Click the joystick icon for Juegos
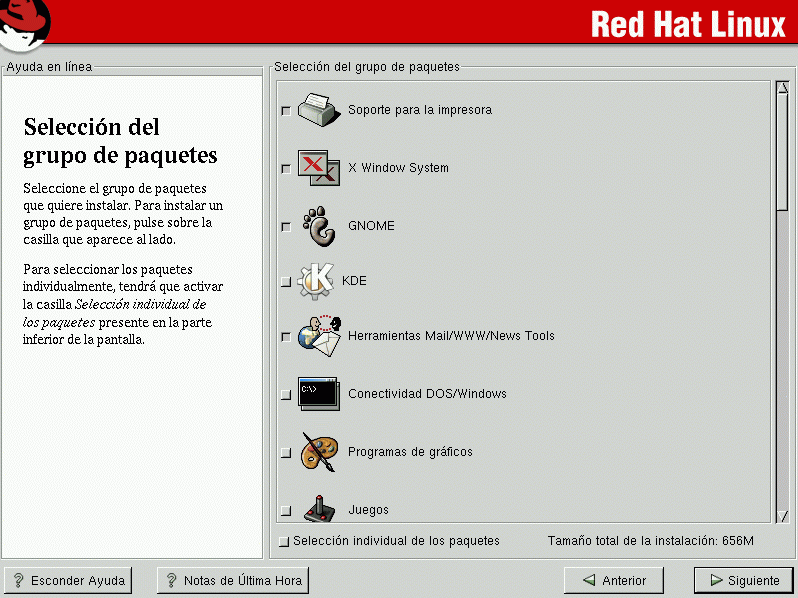The width and height of the screenshot is (798, 598). tap(319, 508)
